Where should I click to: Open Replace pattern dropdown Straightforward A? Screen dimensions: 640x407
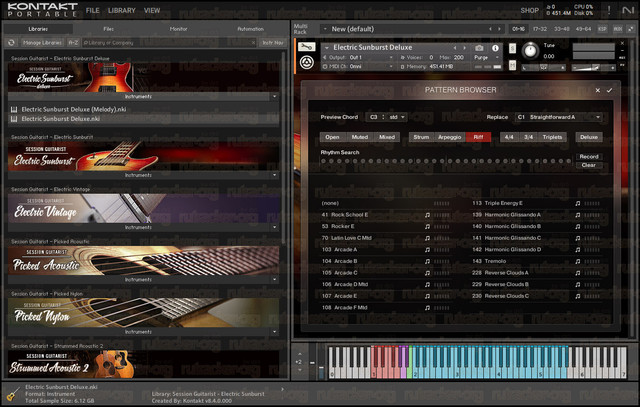559,117
